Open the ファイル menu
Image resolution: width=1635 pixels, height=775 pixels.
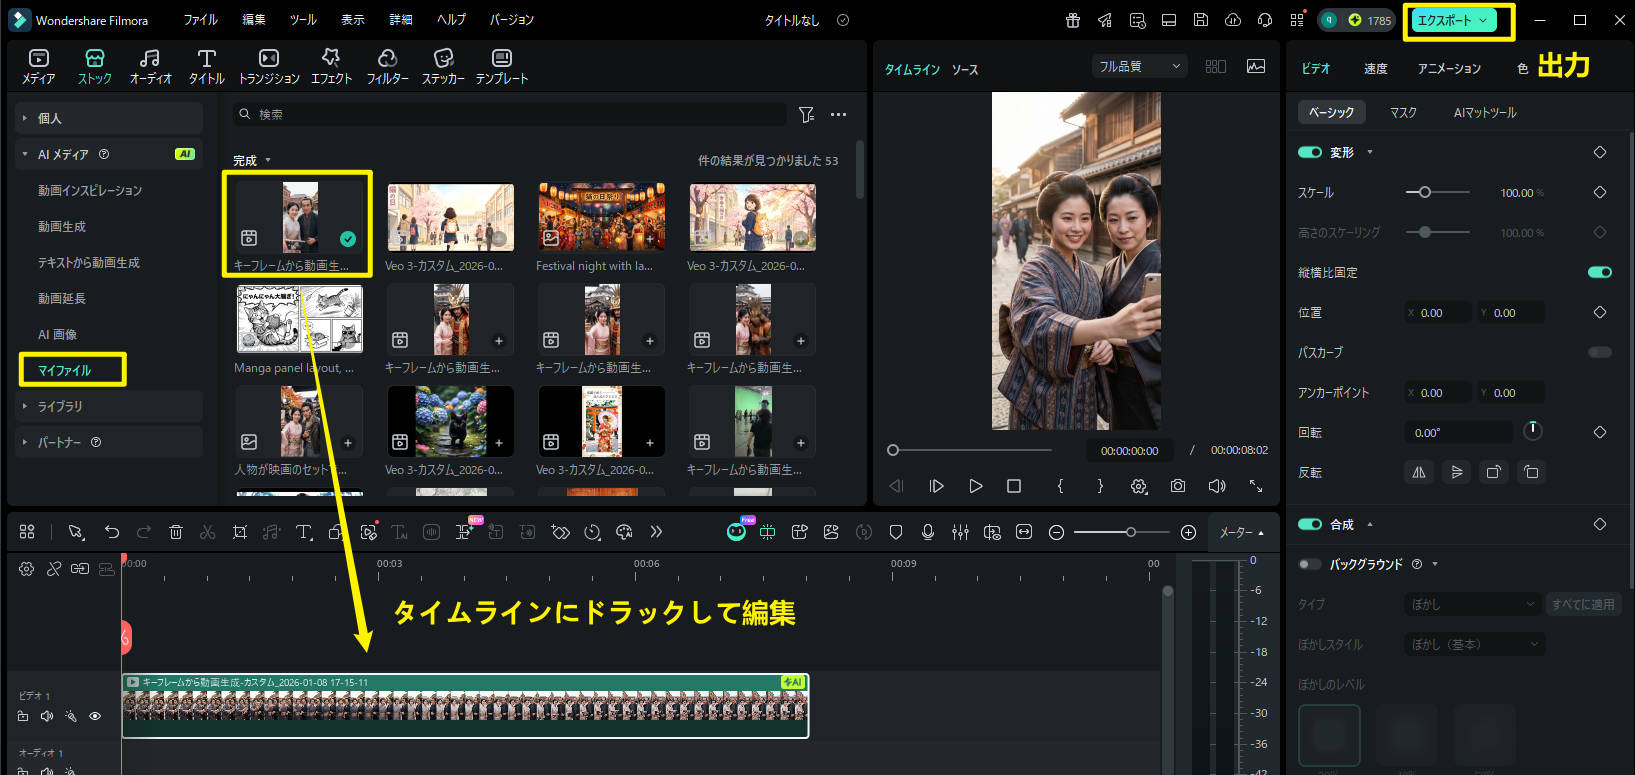(x=200, y=20)
